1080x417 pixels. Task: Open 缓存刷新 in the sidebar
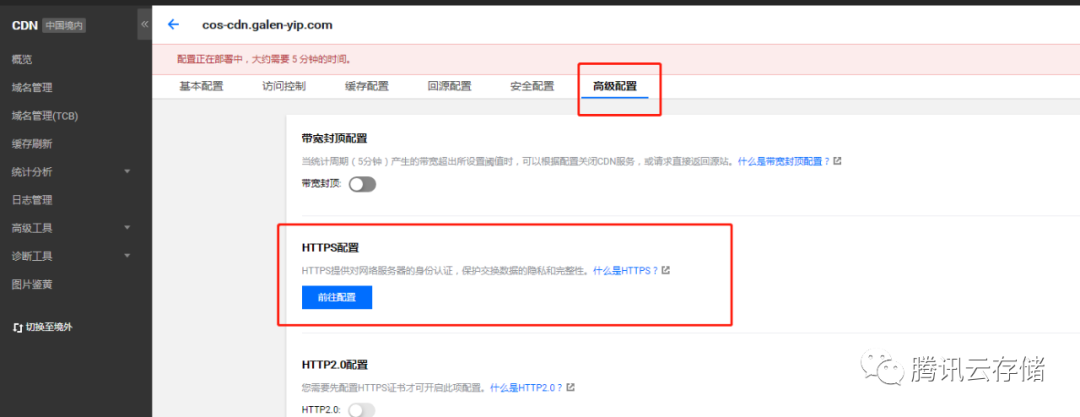[32, 144]
